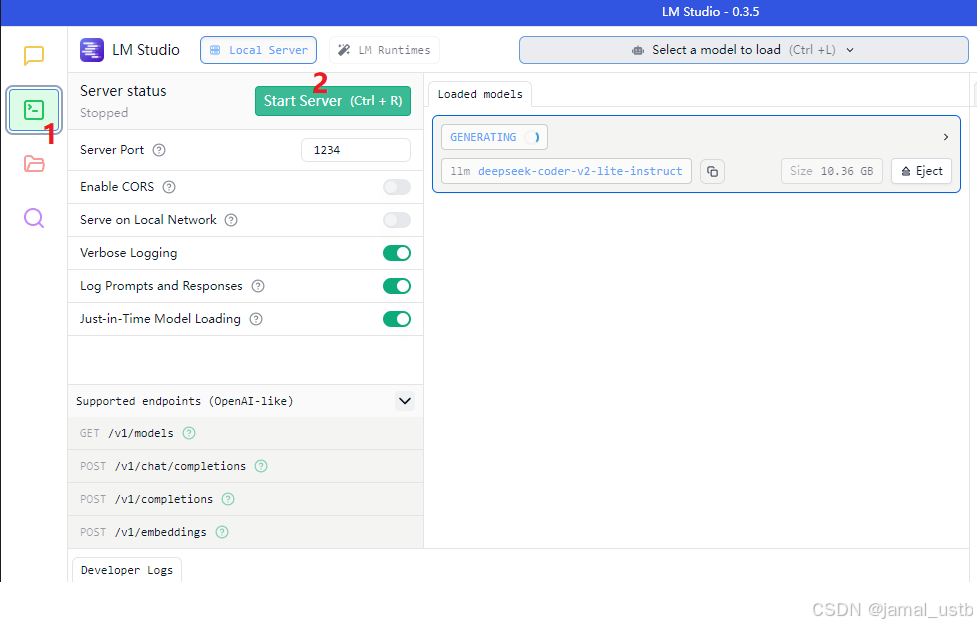
Task: Click help icon next to POST /v1/completions
Action: [x=228, y=499]
